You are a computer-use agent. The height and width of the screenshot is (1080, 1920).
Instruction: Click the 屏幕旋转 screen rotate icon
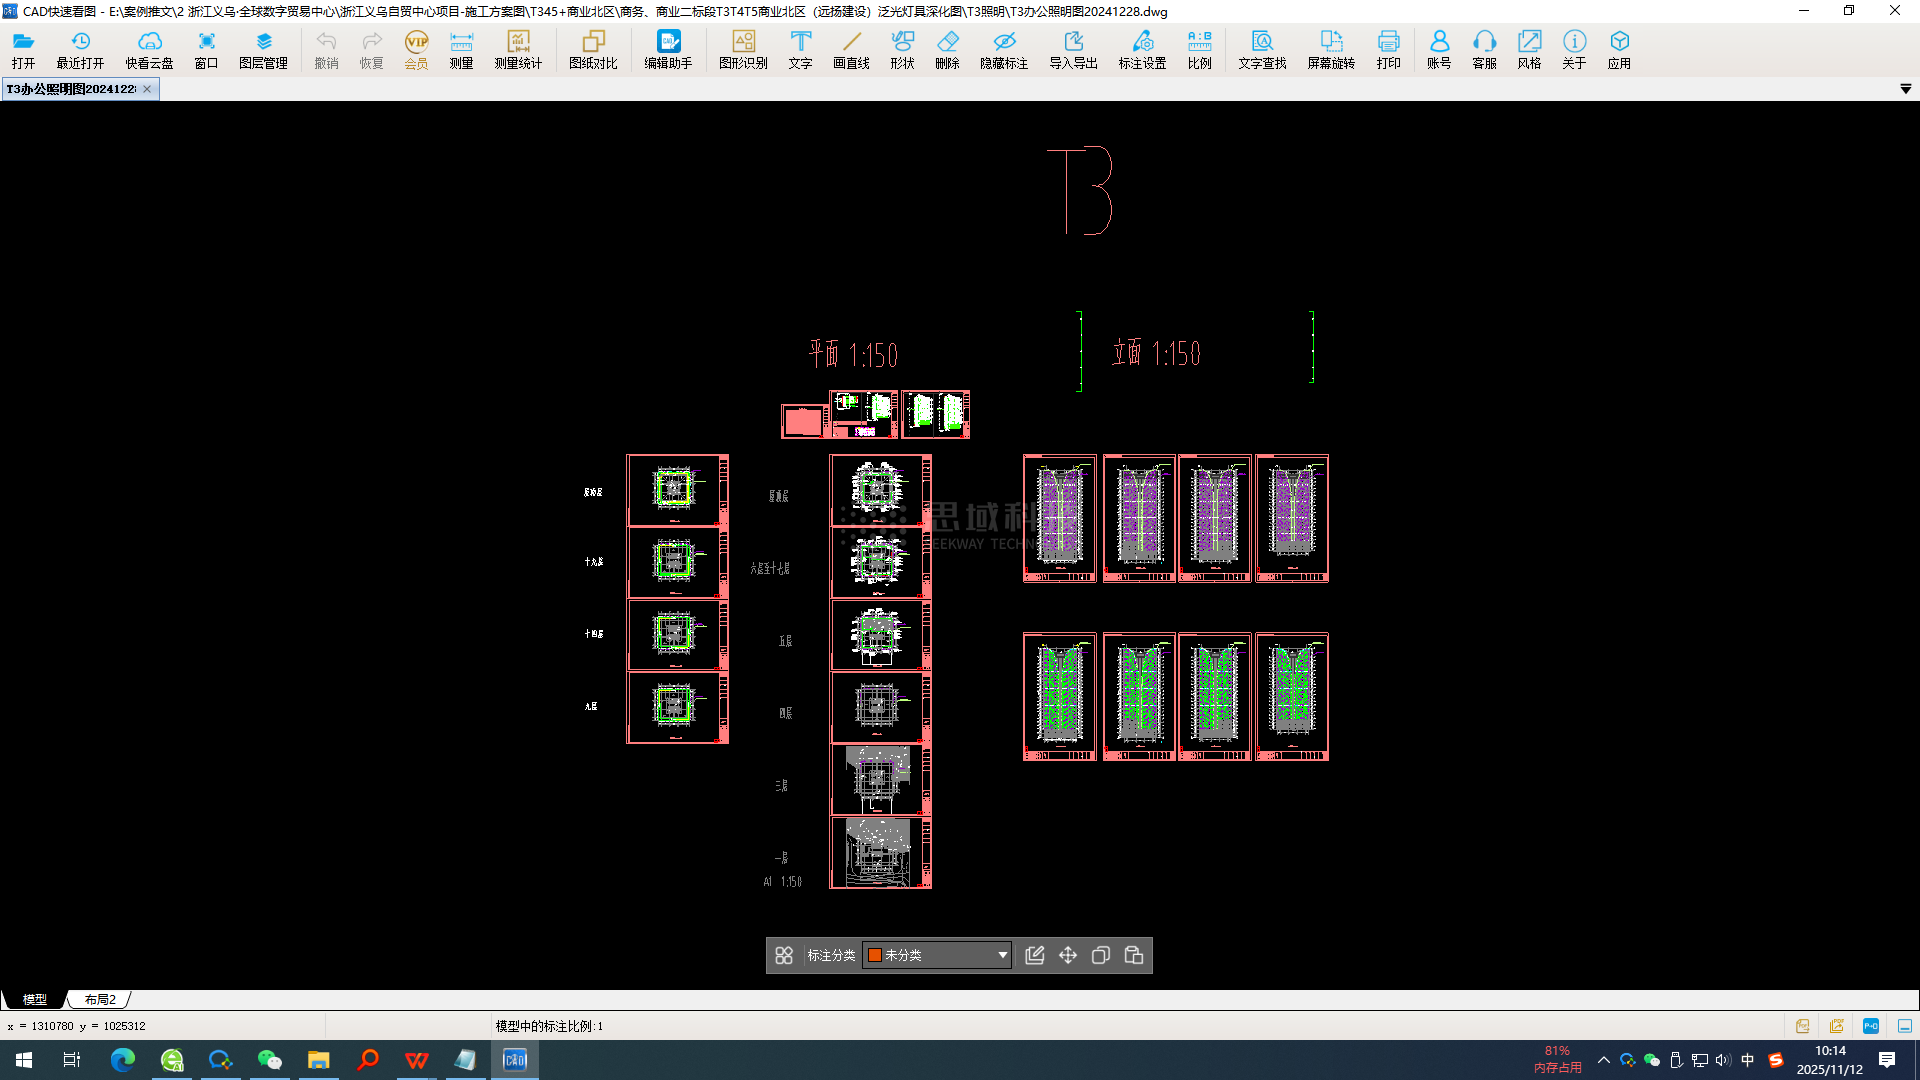(x=1331, y=49)
